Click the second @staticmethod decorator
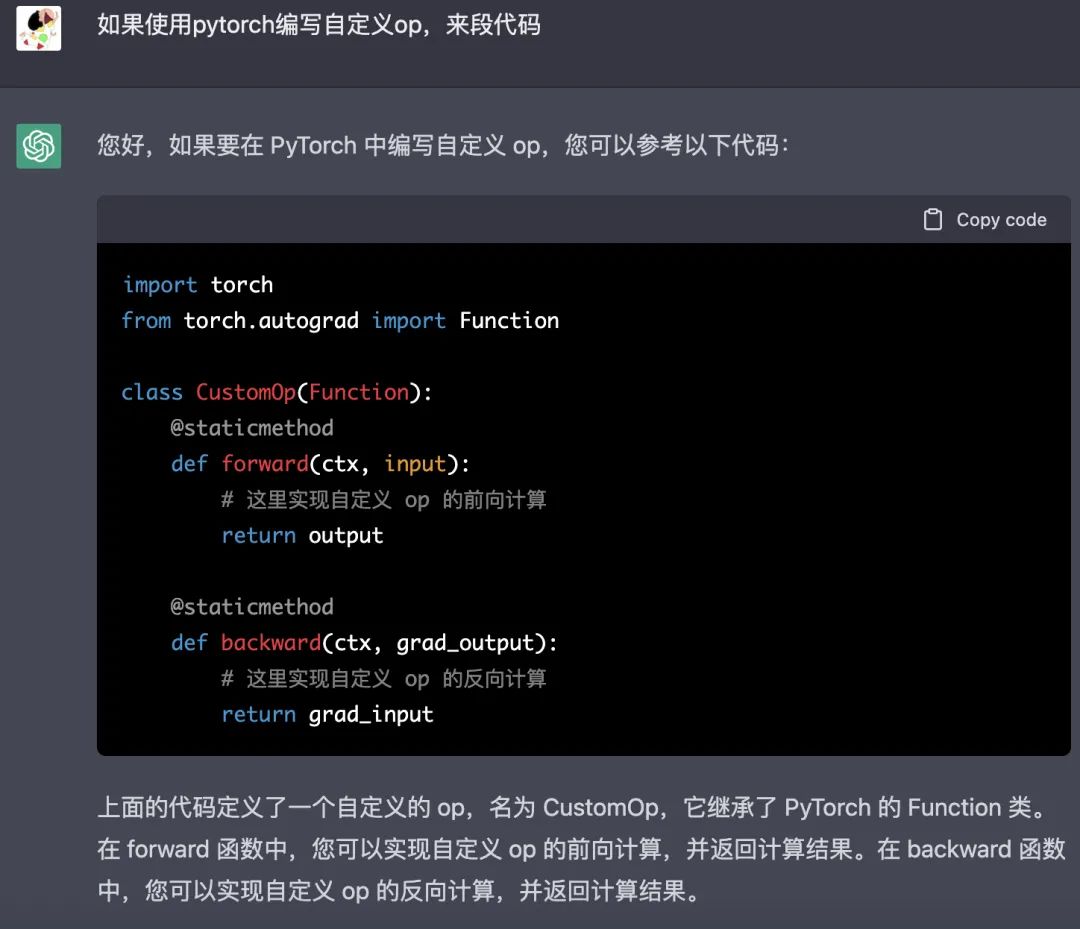Viewport: 1080px width, 929px height. [x=252, y=607]
